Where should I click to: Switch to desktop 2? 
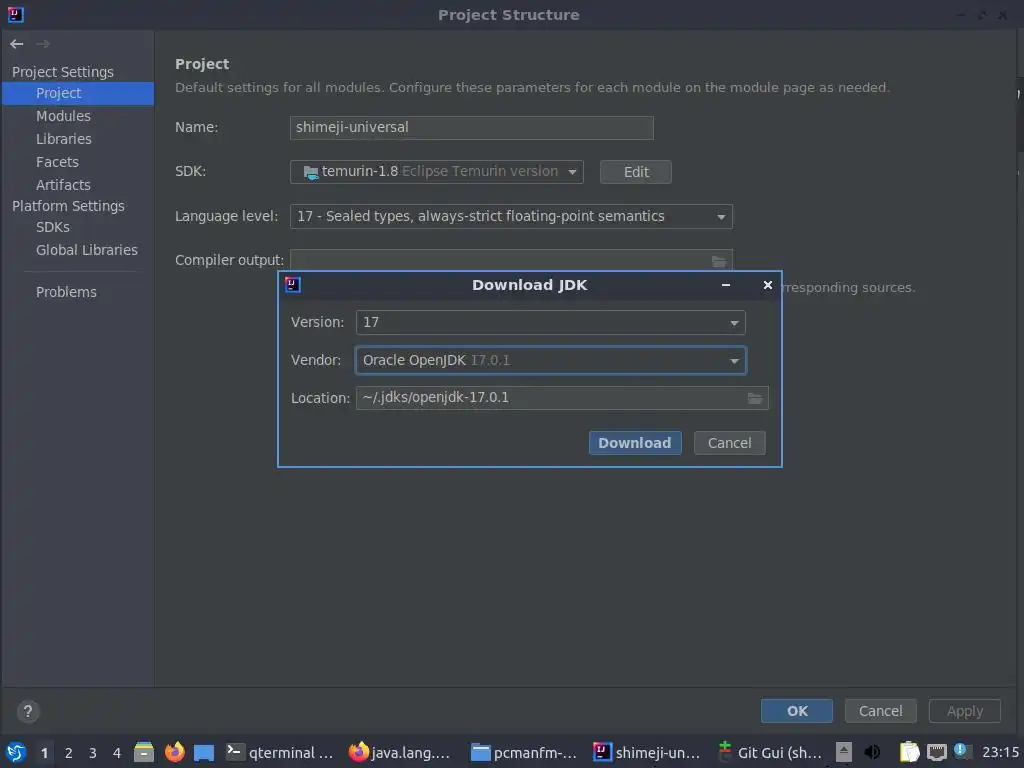click(x=69, y=752)
